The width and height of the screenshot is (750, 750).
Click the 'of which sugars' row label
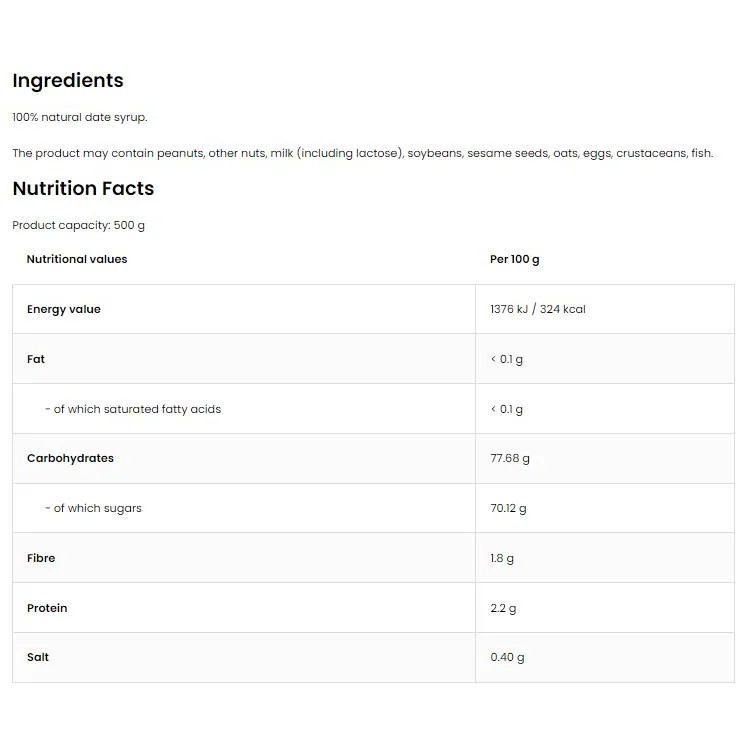coord(93,508)
